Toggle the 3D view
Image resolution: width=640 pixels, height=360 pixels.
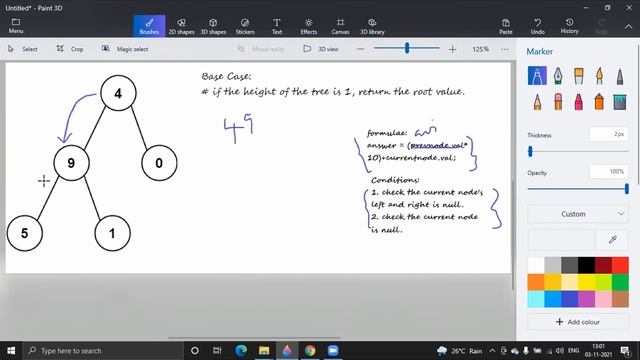pos(321,49)
